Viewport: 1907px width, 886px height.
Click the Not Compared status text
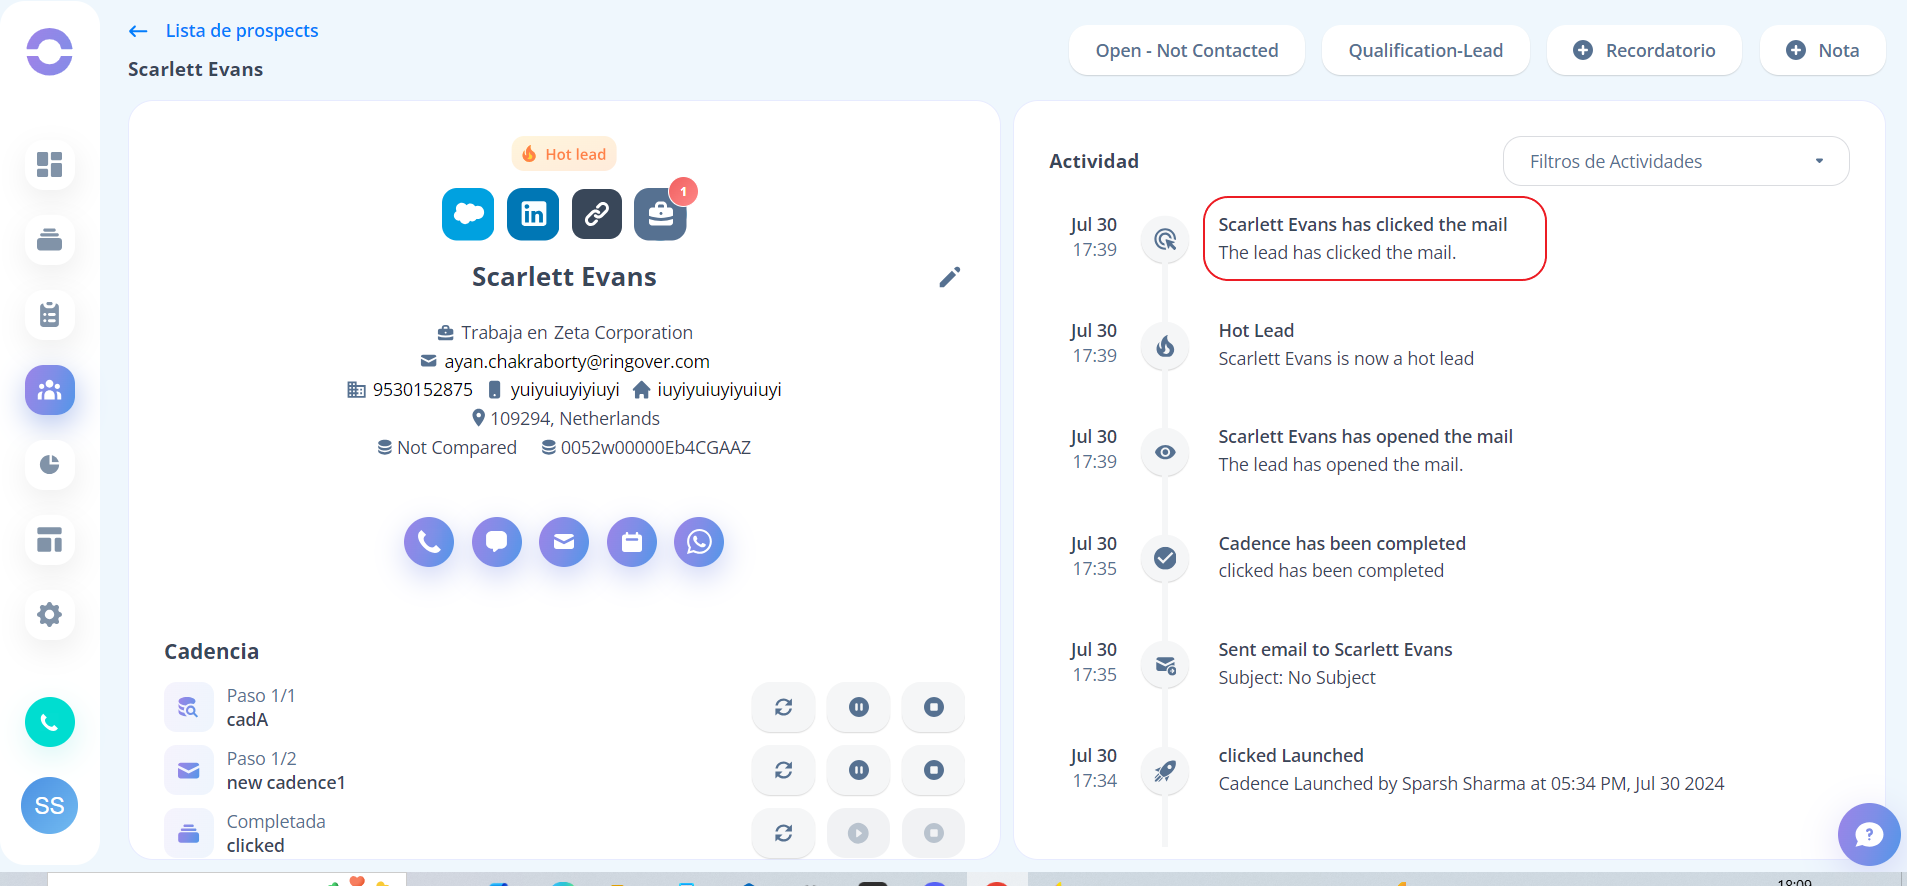tap(456, 448)
